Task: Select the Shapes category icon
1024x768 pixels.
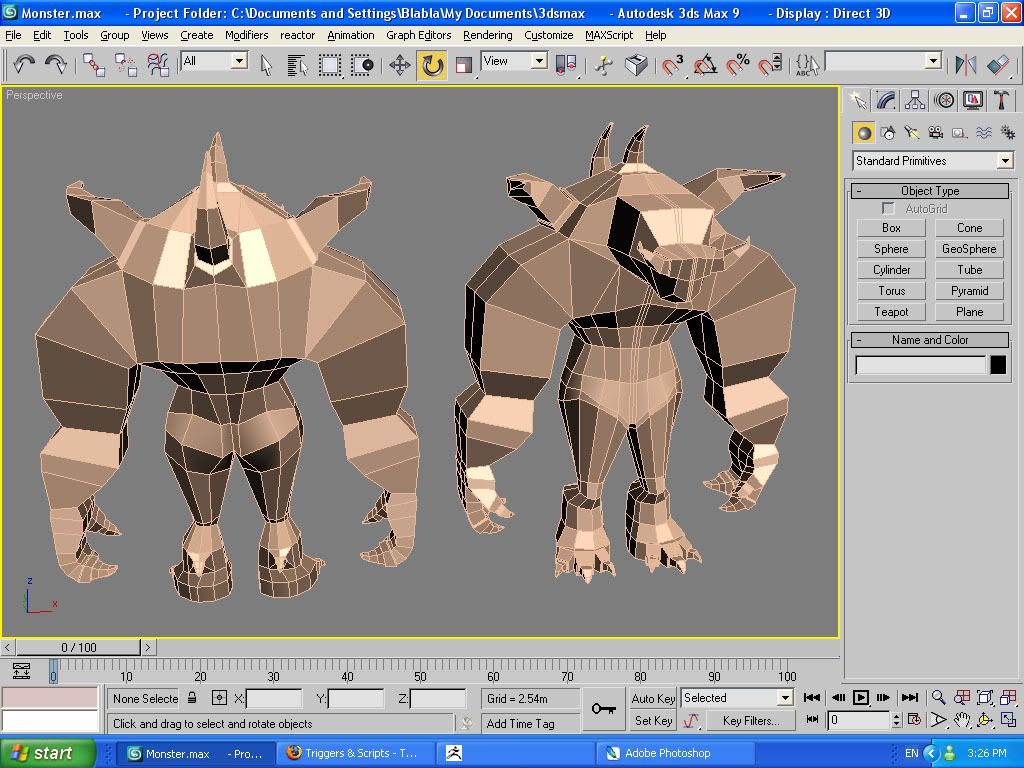Action: [x=888, y=133]
